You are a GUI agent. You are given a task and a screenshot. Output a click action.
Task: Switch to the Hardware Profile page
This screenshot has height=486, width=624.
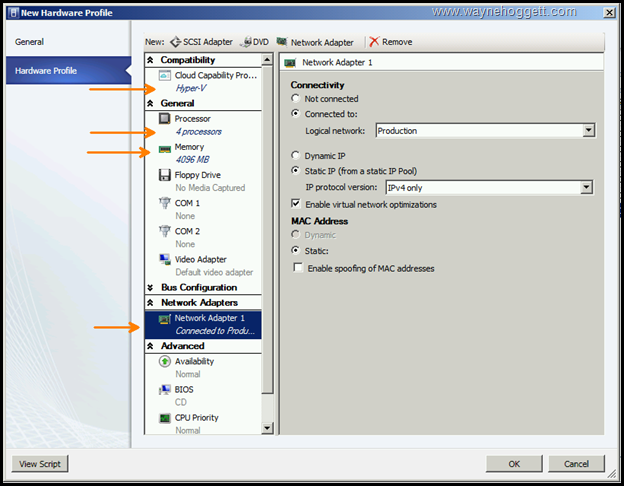(68, 70)
